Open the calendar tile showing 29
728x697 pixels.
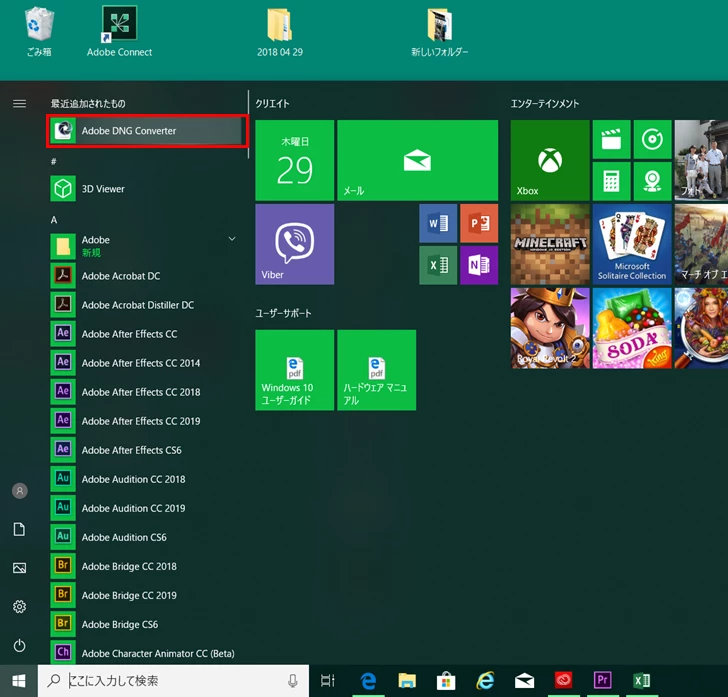294,160
